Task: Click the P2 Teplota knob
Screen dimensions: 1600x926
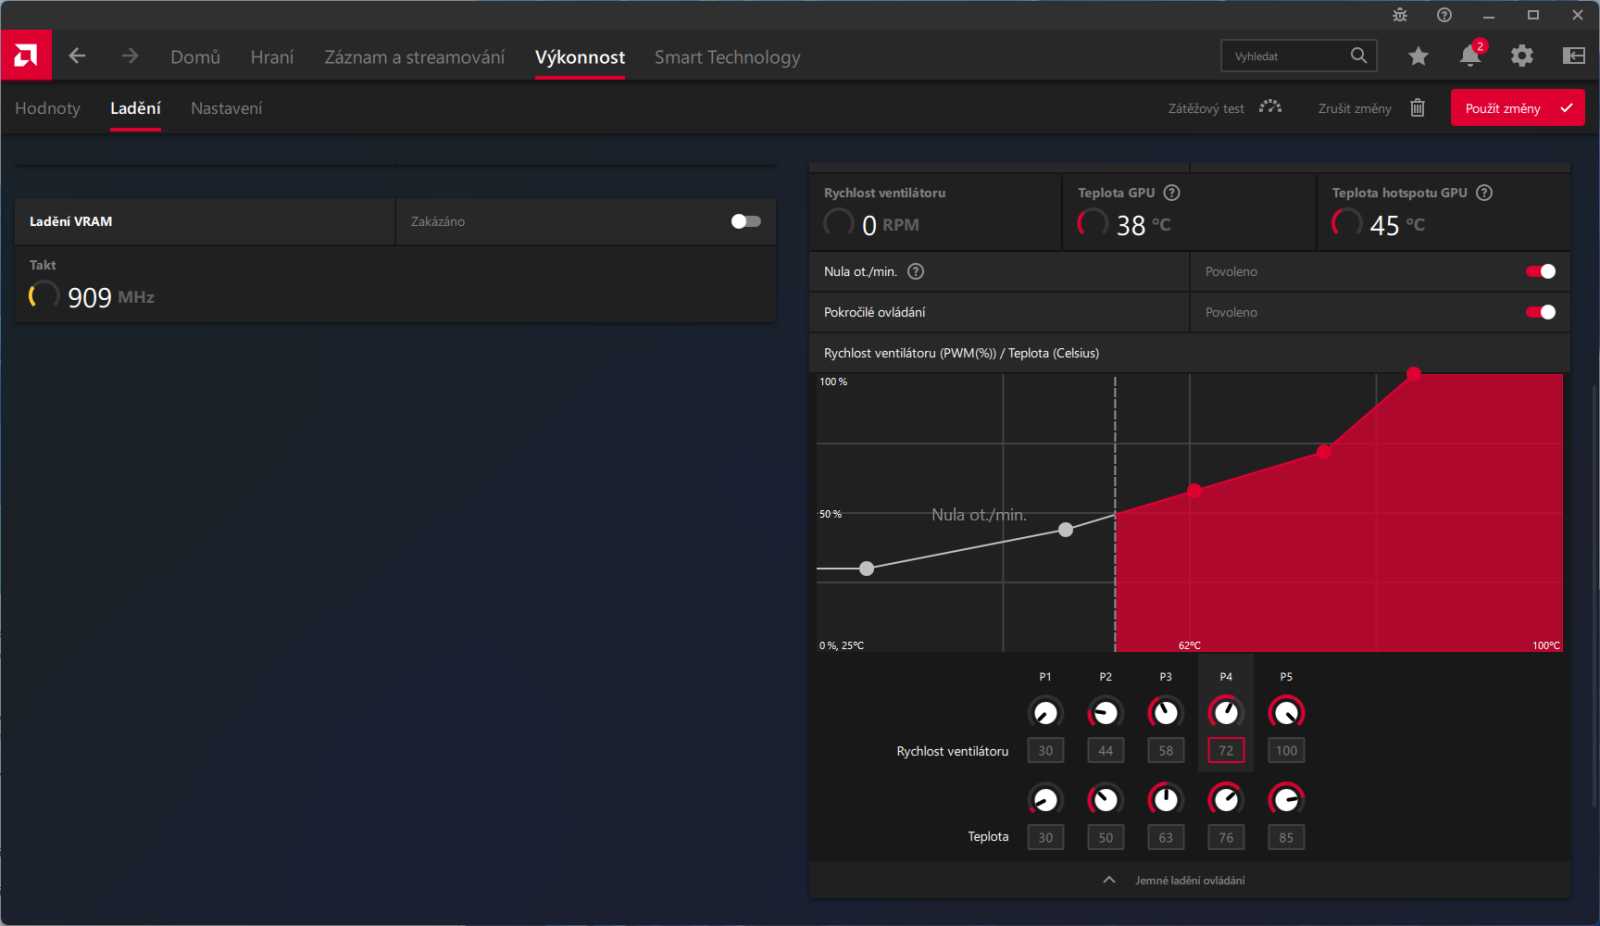Action: tap(1105, 799)
